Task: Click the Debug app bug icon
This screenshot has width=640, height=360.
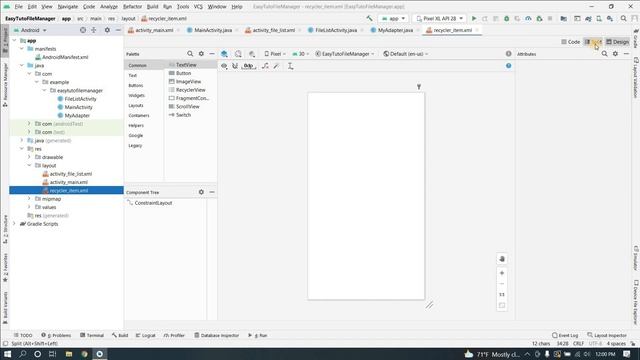Action: pyautogui.click(x=507, y=18)
